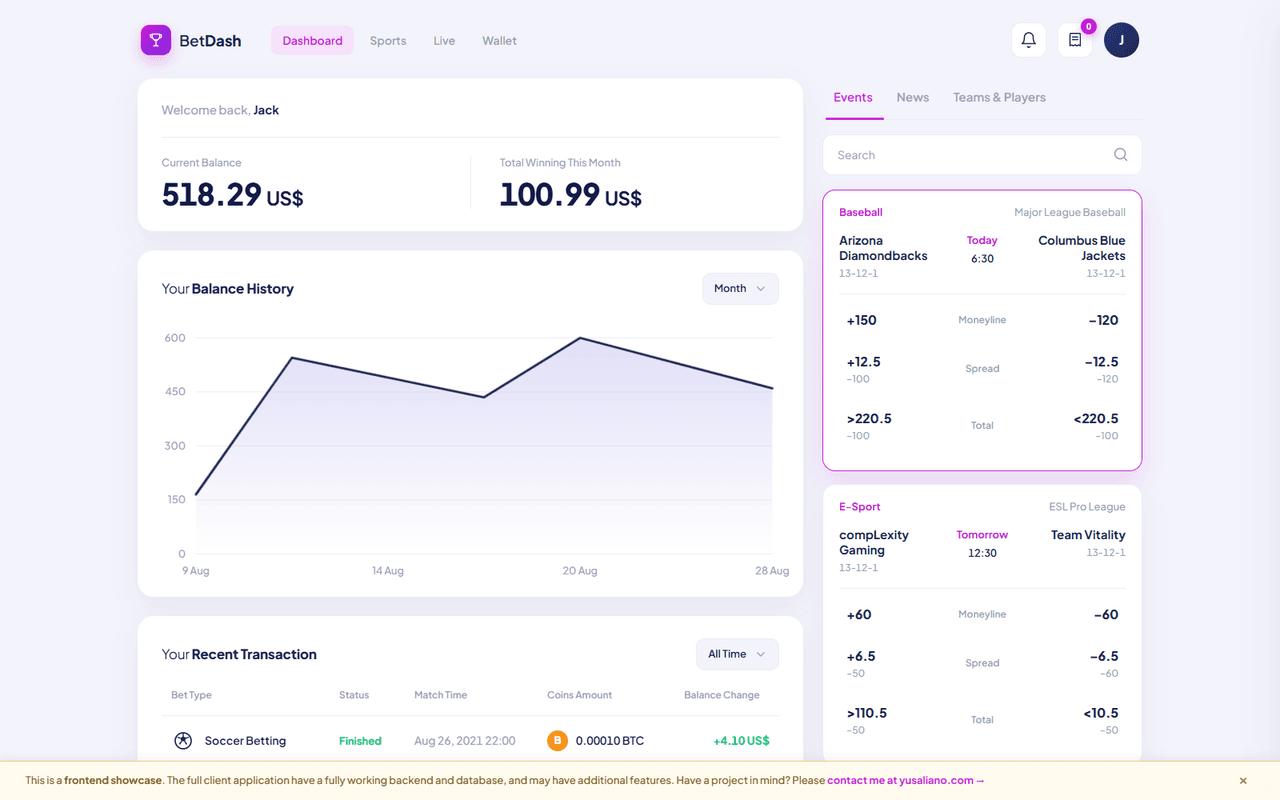Open the bet slip icon with badge
The height and width of the screenshot is (800, 1280).
1075,40
